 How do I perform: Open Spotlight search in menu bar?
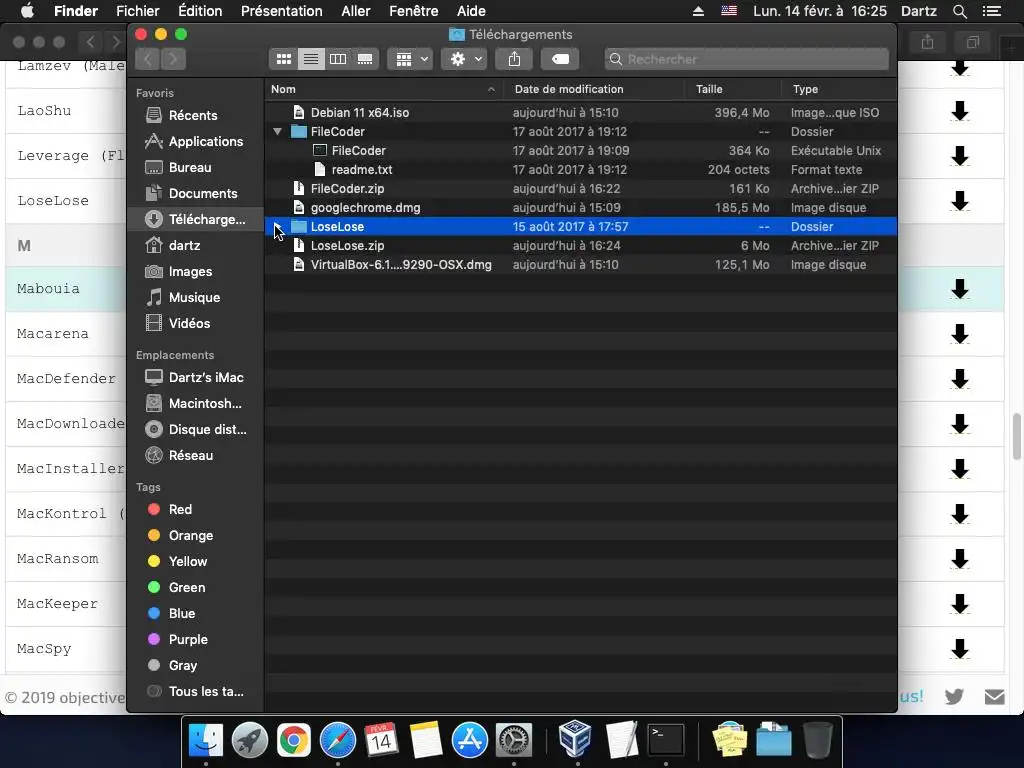(960, 11)
